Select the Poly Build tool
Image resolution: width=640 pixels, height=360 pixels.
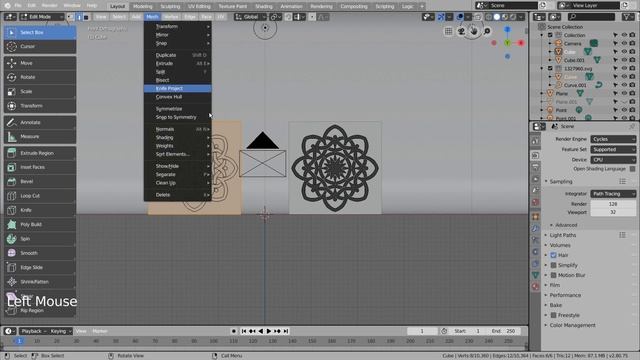click(40, 224)
